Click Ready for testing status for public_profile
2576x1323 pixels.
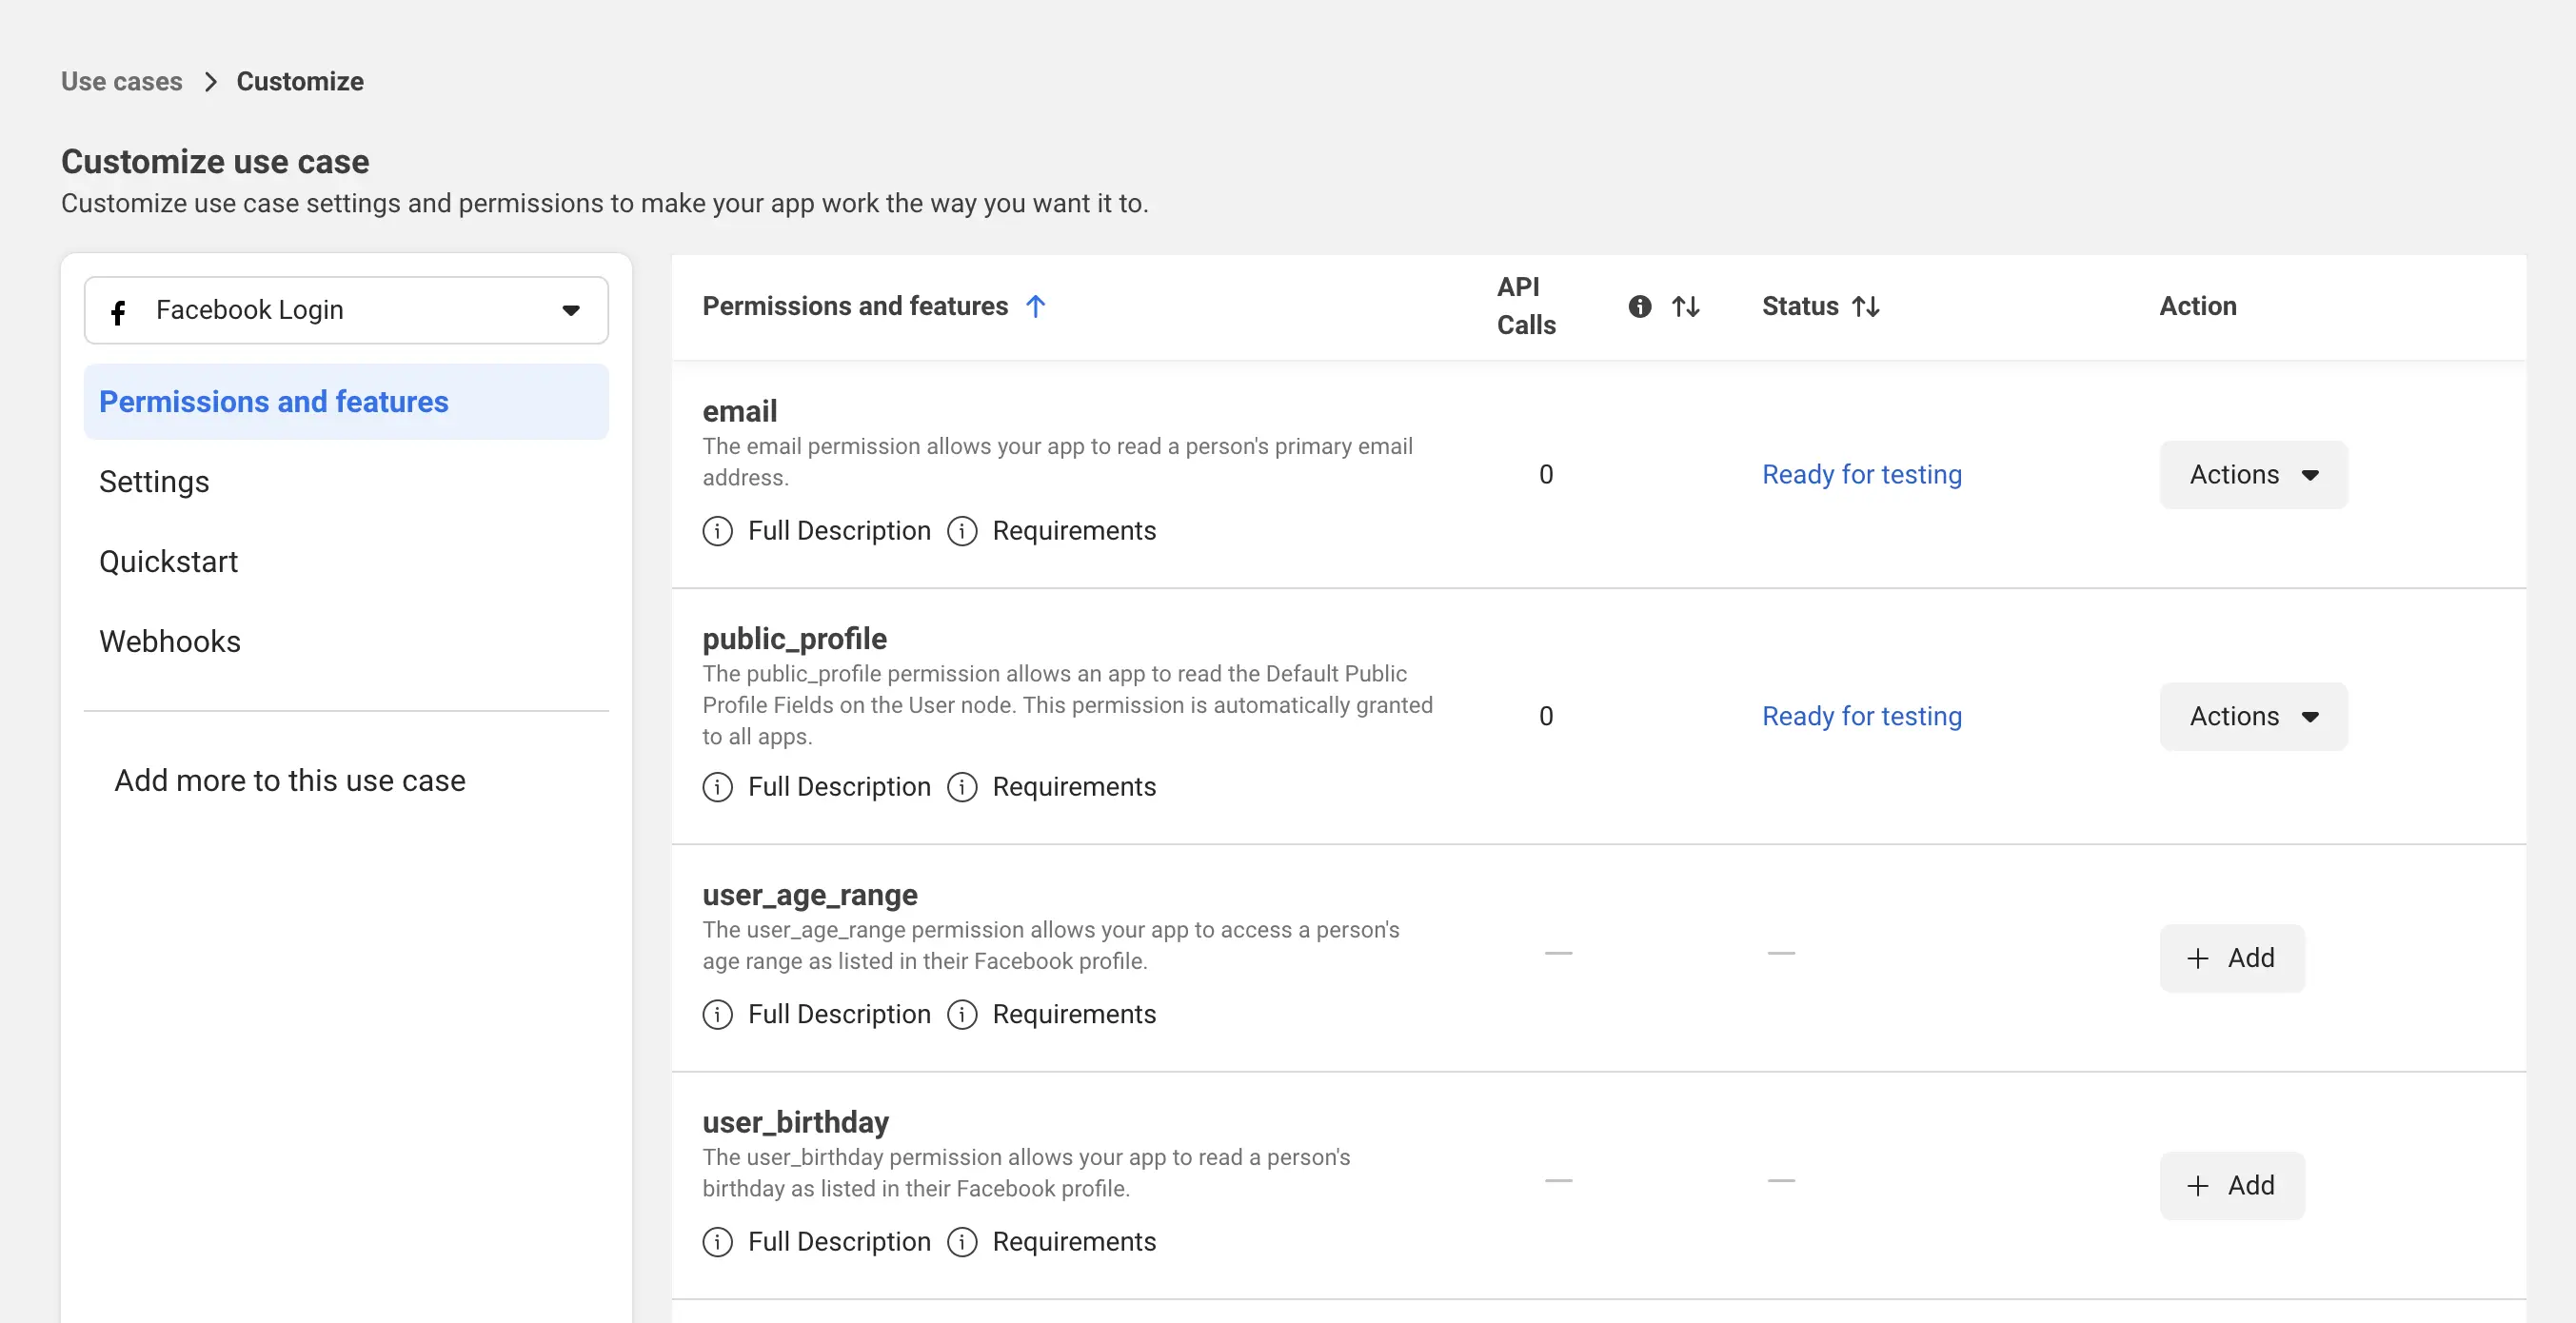1862,717
